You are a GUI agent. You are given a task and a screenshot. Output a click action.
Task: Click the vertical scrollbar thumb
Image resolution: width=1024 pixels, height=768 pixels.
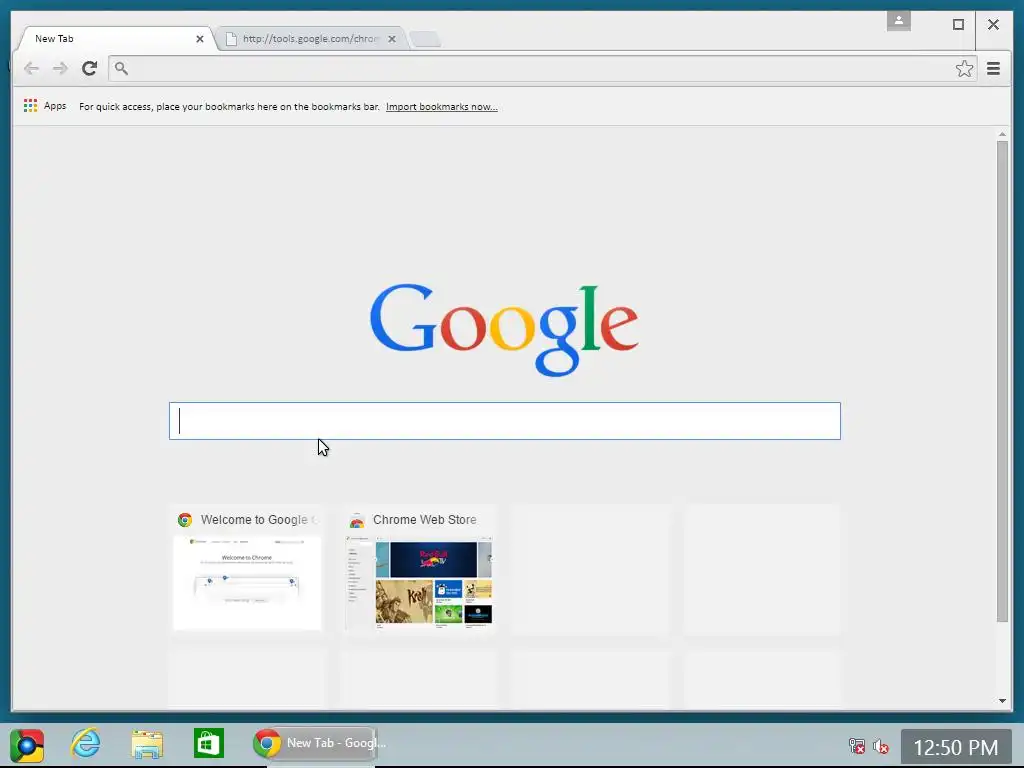pyautogui.click(x=1002, y=381)
